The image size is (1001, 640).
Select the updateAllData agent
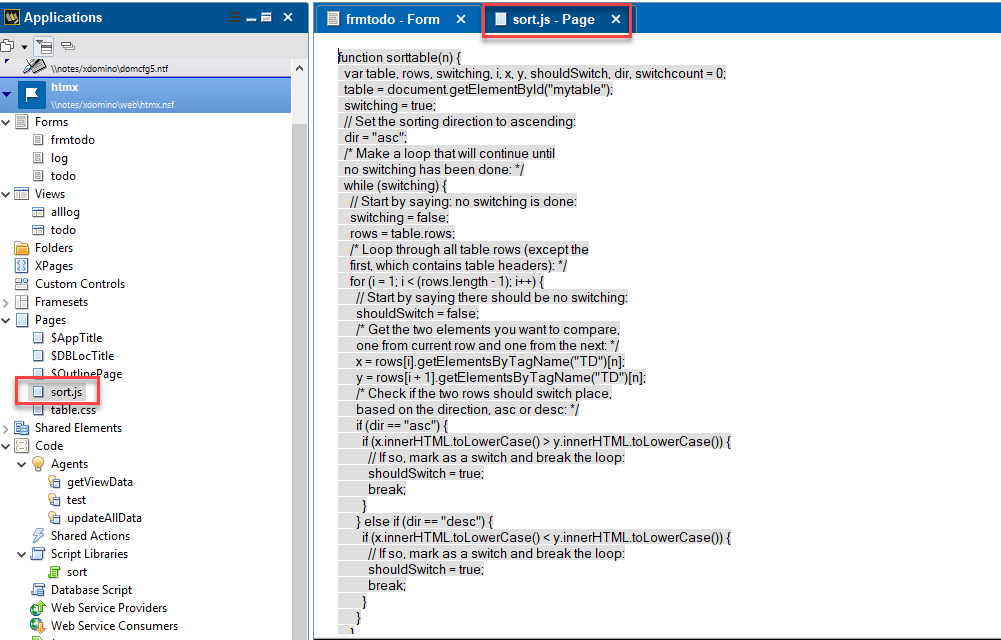click(103, 517)
